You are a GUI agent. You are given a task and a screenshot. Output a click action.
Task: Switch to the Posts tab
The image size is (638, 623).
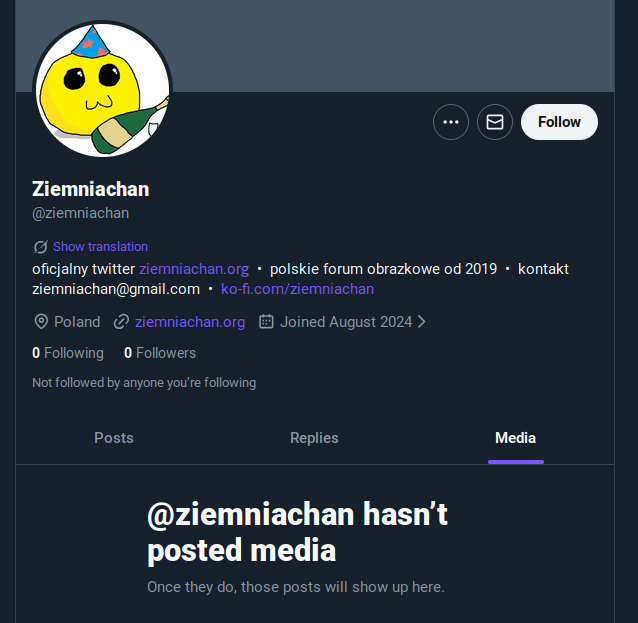pos(114,438)
